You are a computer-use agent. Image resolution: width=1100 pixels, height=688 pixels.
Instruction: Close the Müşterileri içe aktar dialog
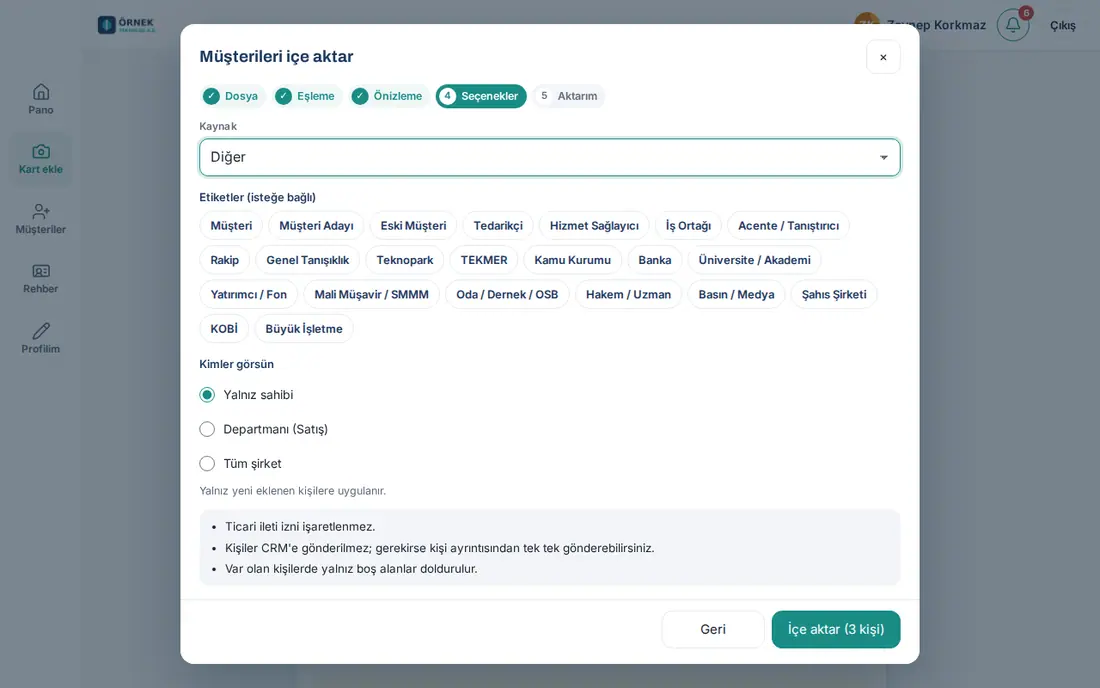(x=883, y=57)
